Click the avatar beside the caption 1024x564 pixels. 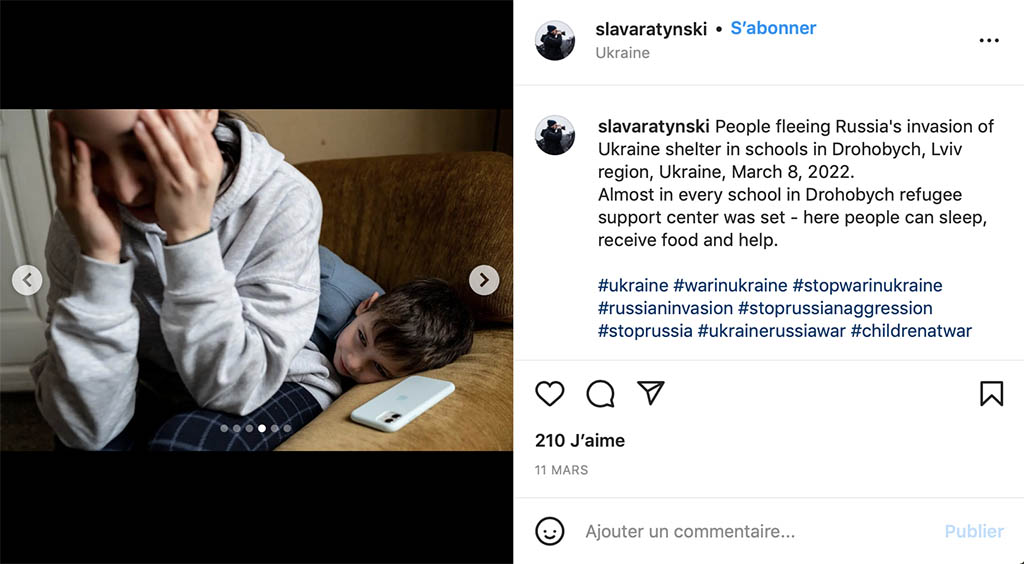coord(555,135)
